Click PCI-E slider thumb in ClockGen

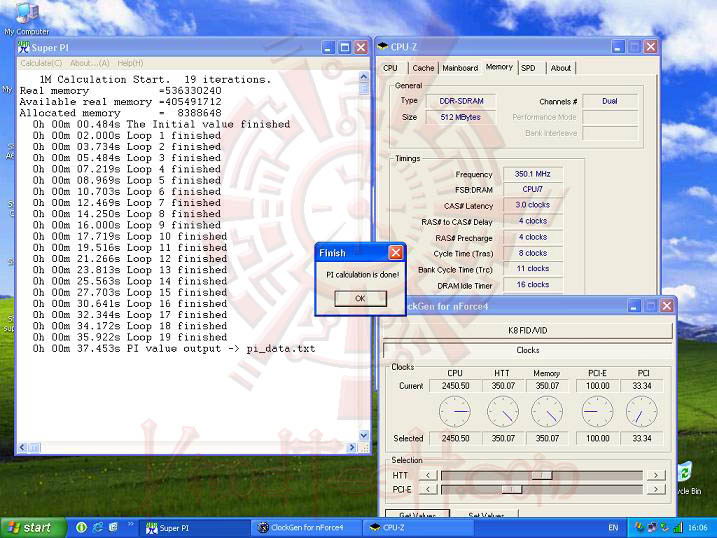coord(512,490)
